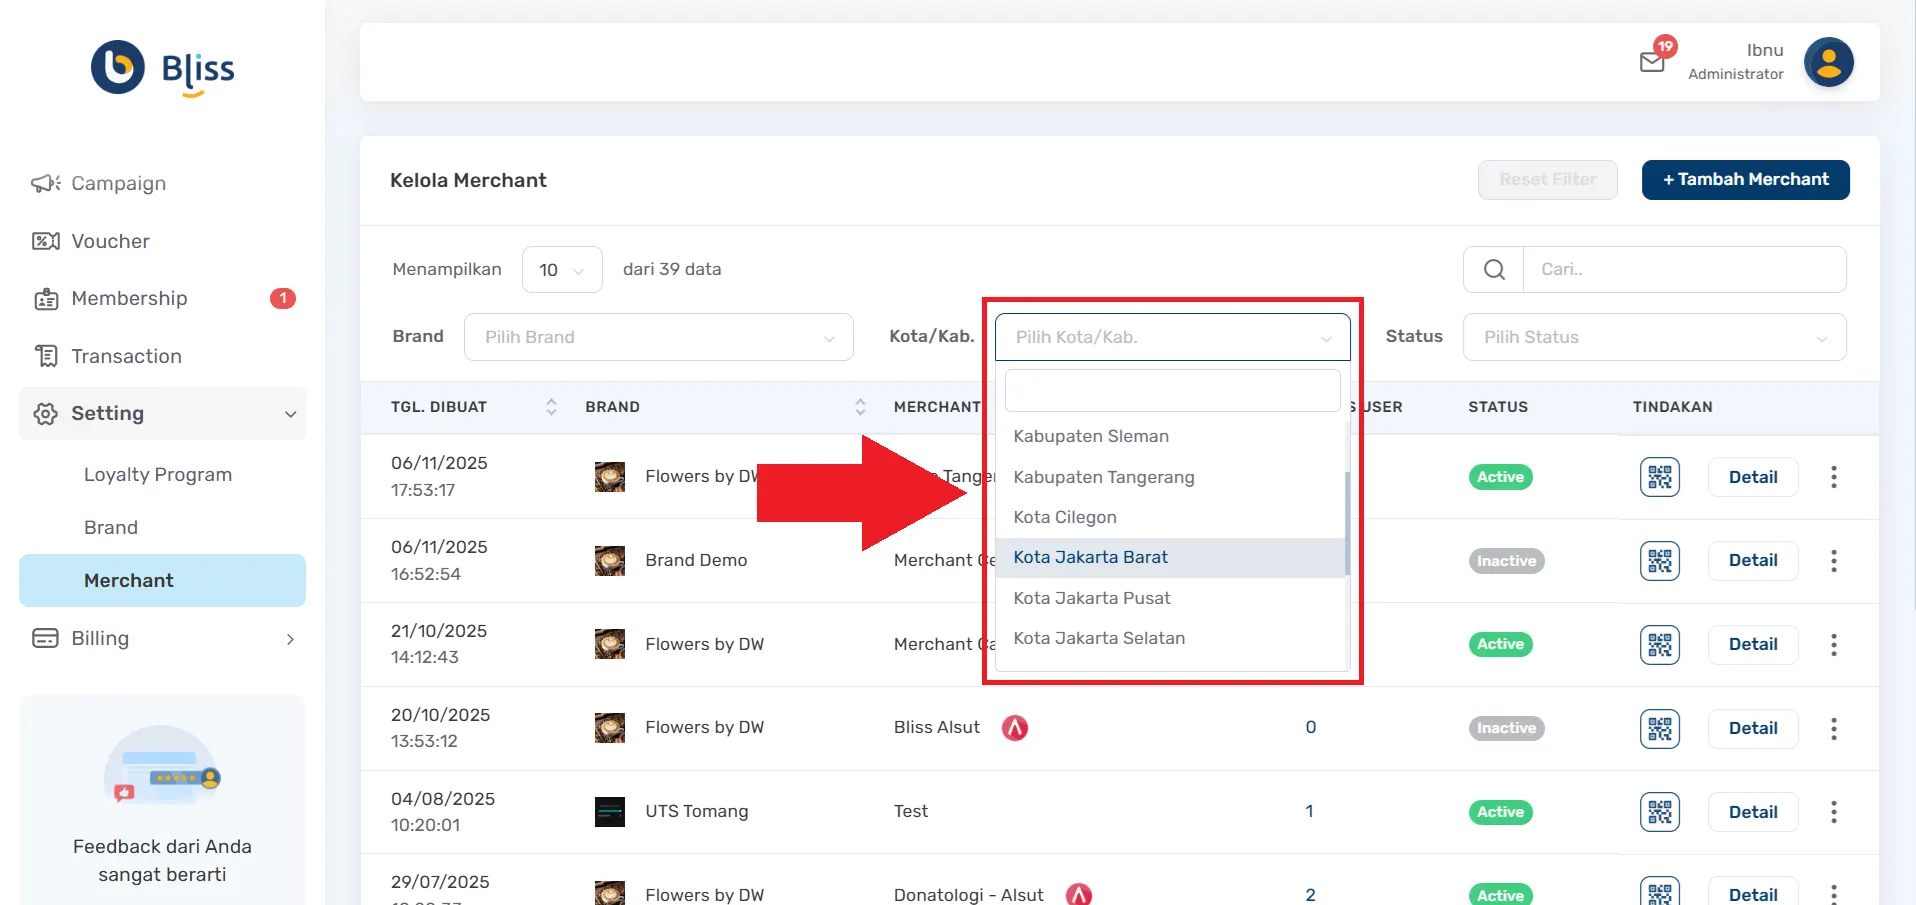The image size is (1916, 905).
Task: Select Kota Jakarta Barat option
Action: click(1091, 558)
